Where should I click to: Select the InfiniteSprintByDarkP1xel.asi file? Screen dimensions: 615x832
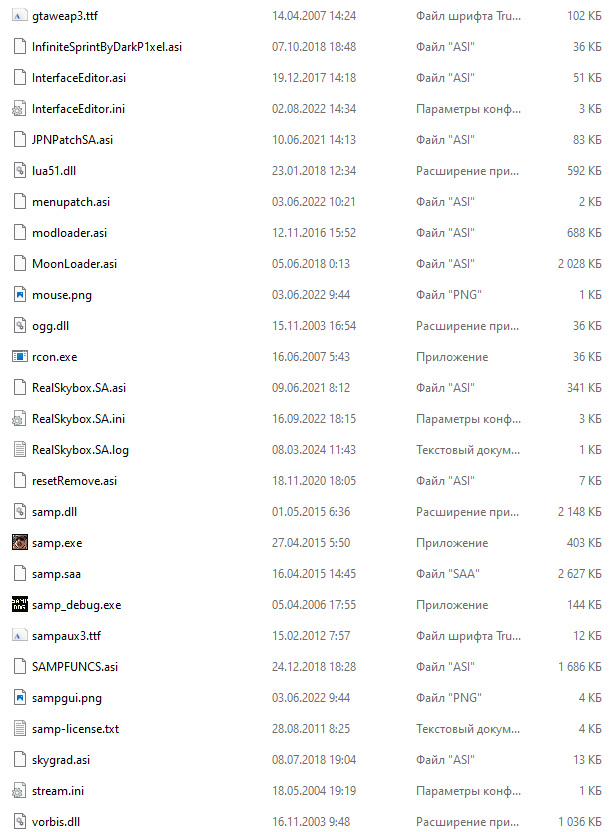(x=106, y=47)
